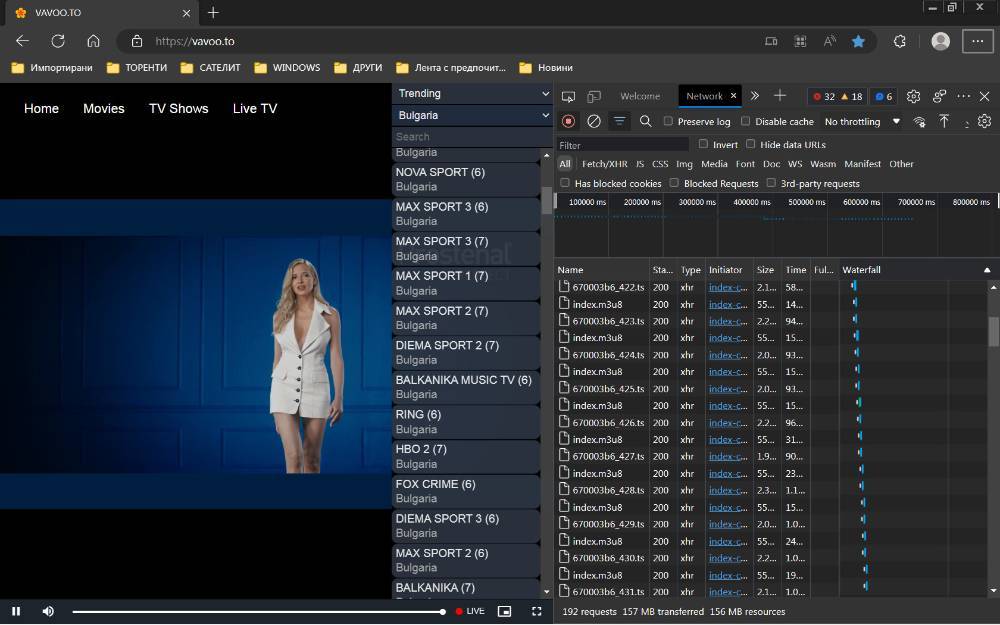Filter requests by Media type
Viewport: 1000px width, 625px height.
(714, 164)
